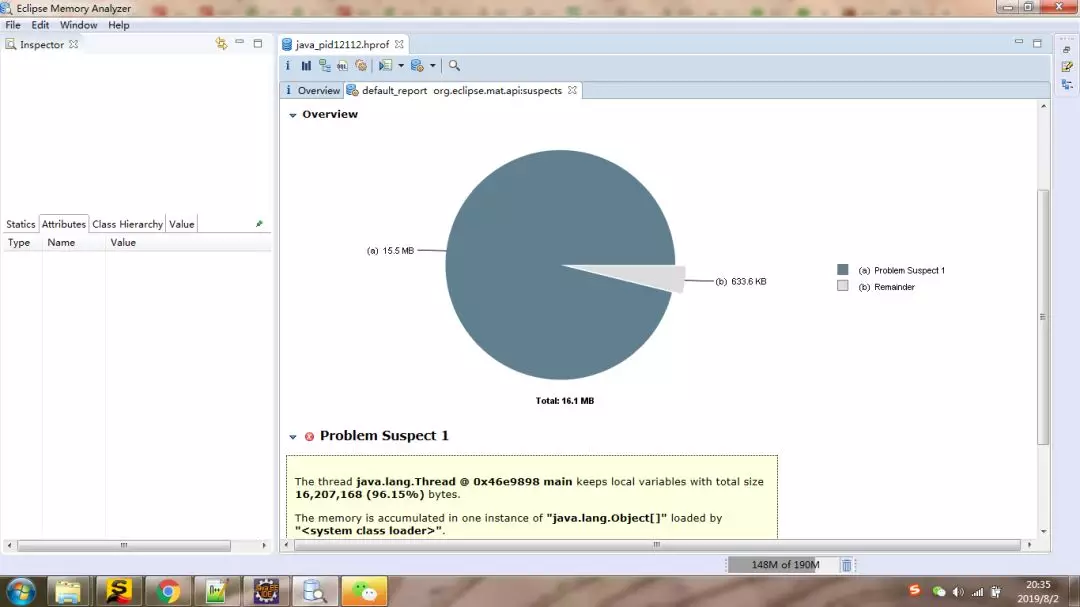The image size is (1080, 607).
Task: Open the File menu
Action: 13,25
